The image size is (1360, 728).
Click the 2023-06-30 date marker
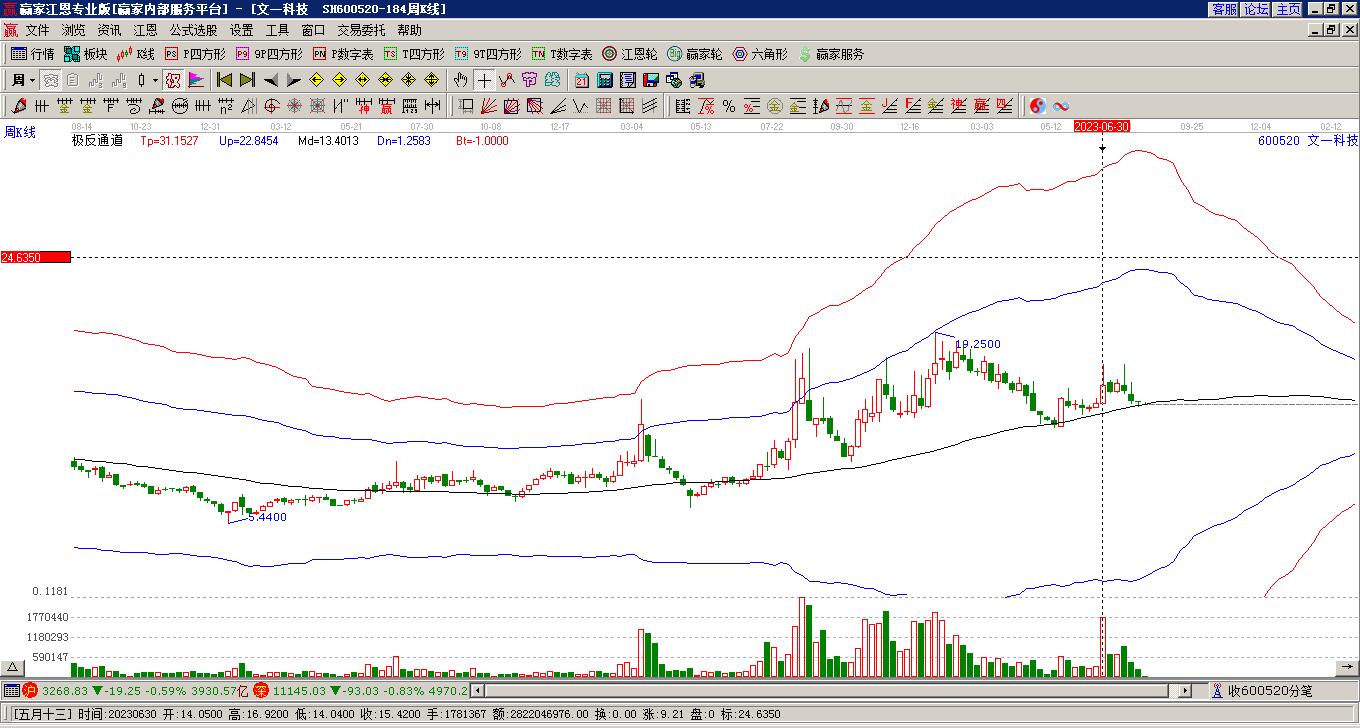(x=1102, y=126)
